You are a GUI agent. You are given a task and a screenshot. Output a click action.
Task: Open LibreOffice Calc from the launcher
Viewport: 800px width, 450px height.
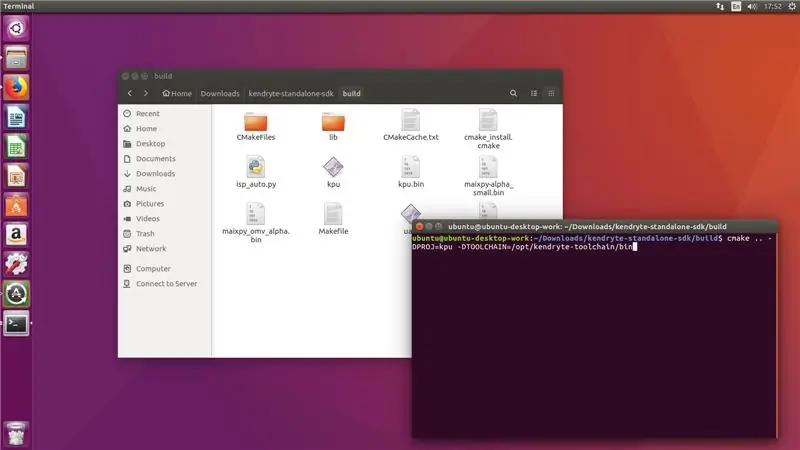(16, 146)
